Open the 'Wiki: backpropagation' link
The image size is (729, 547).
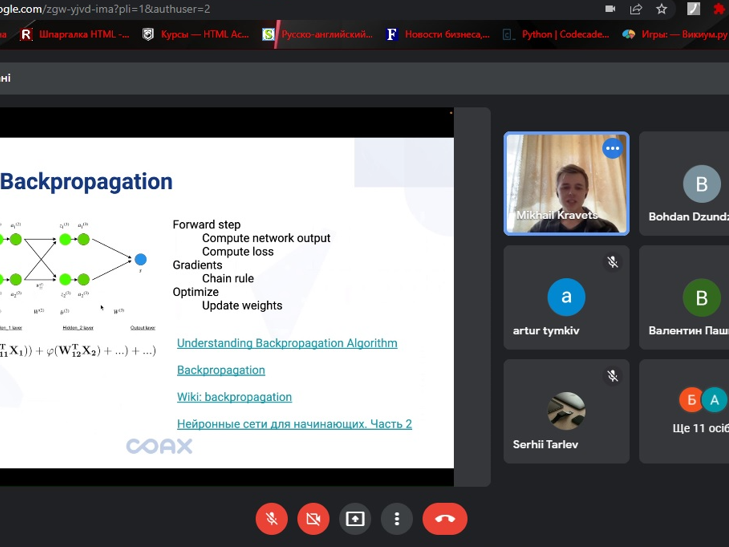tap(234, 397)
